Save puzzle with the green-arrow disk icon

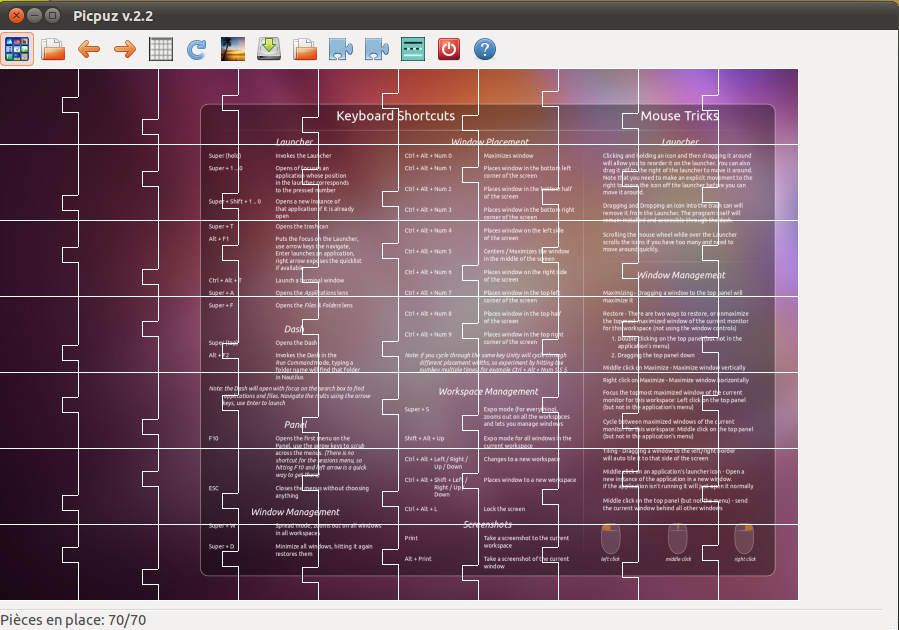click(268, 49)
